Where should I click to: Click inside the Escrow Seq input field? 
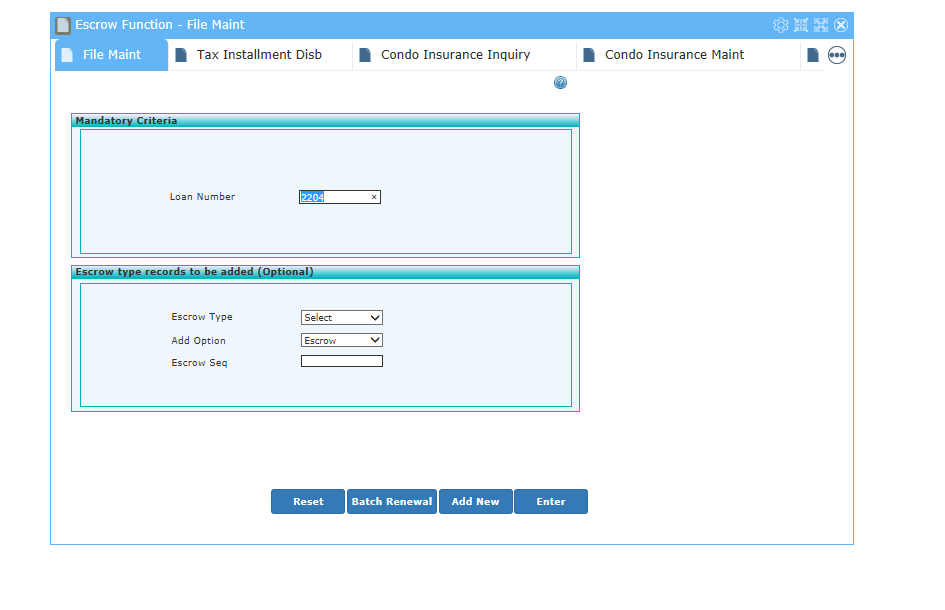click(342, 360)
